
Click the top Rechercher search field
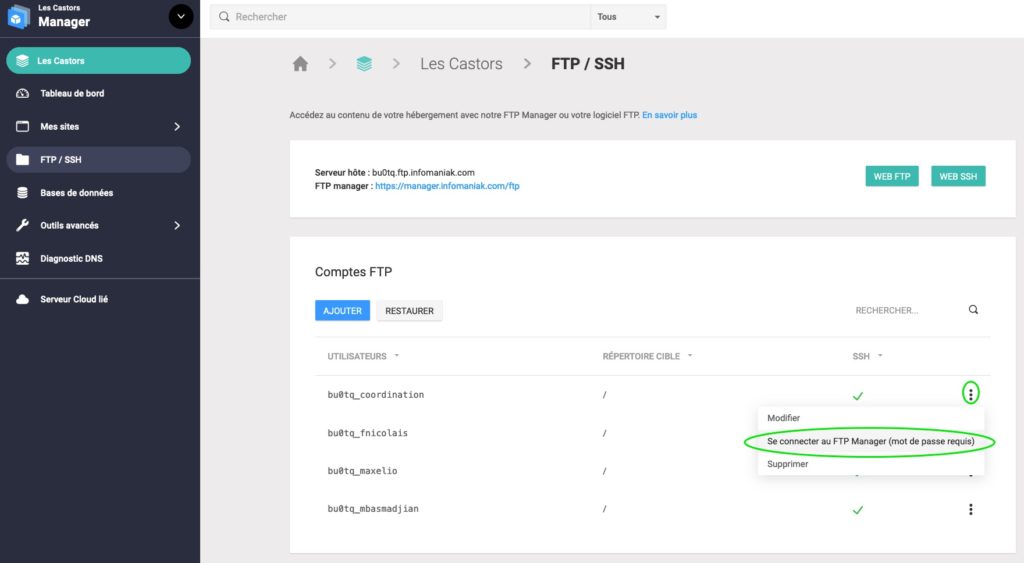pos(410,17)
